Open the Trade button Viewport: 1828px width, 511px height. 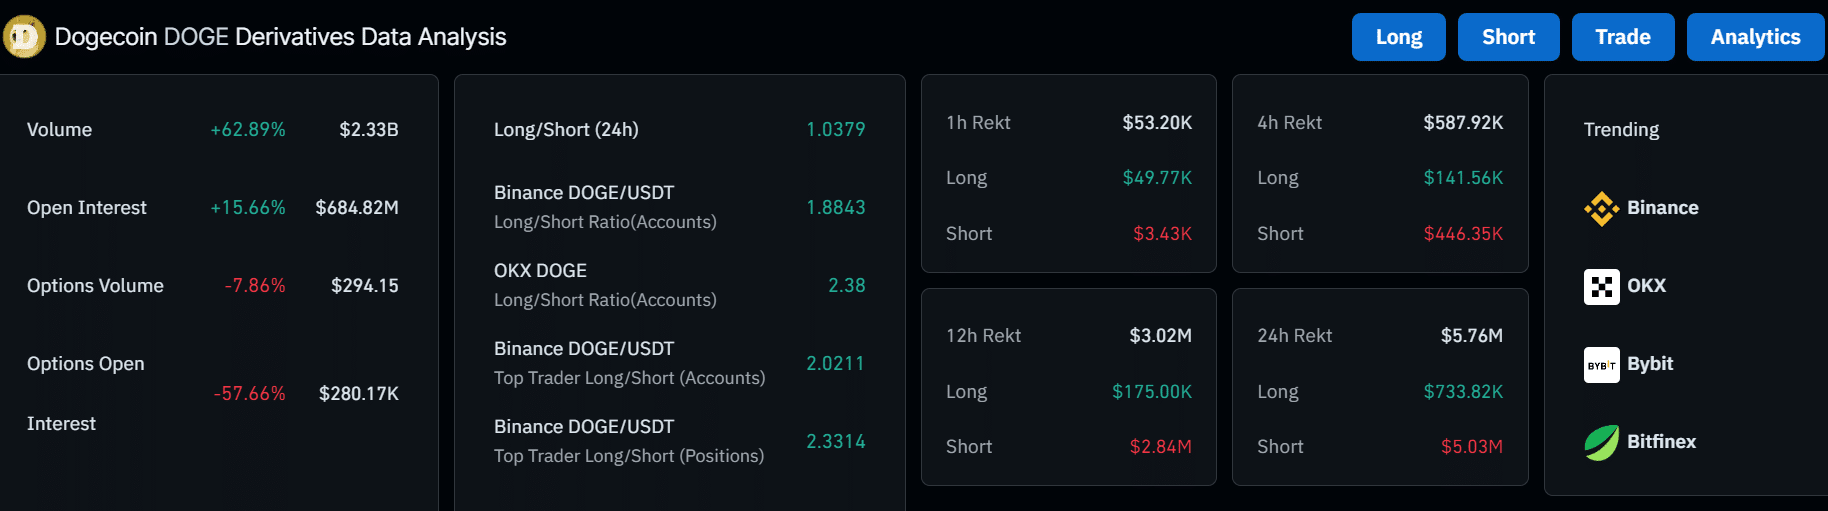1622,37
